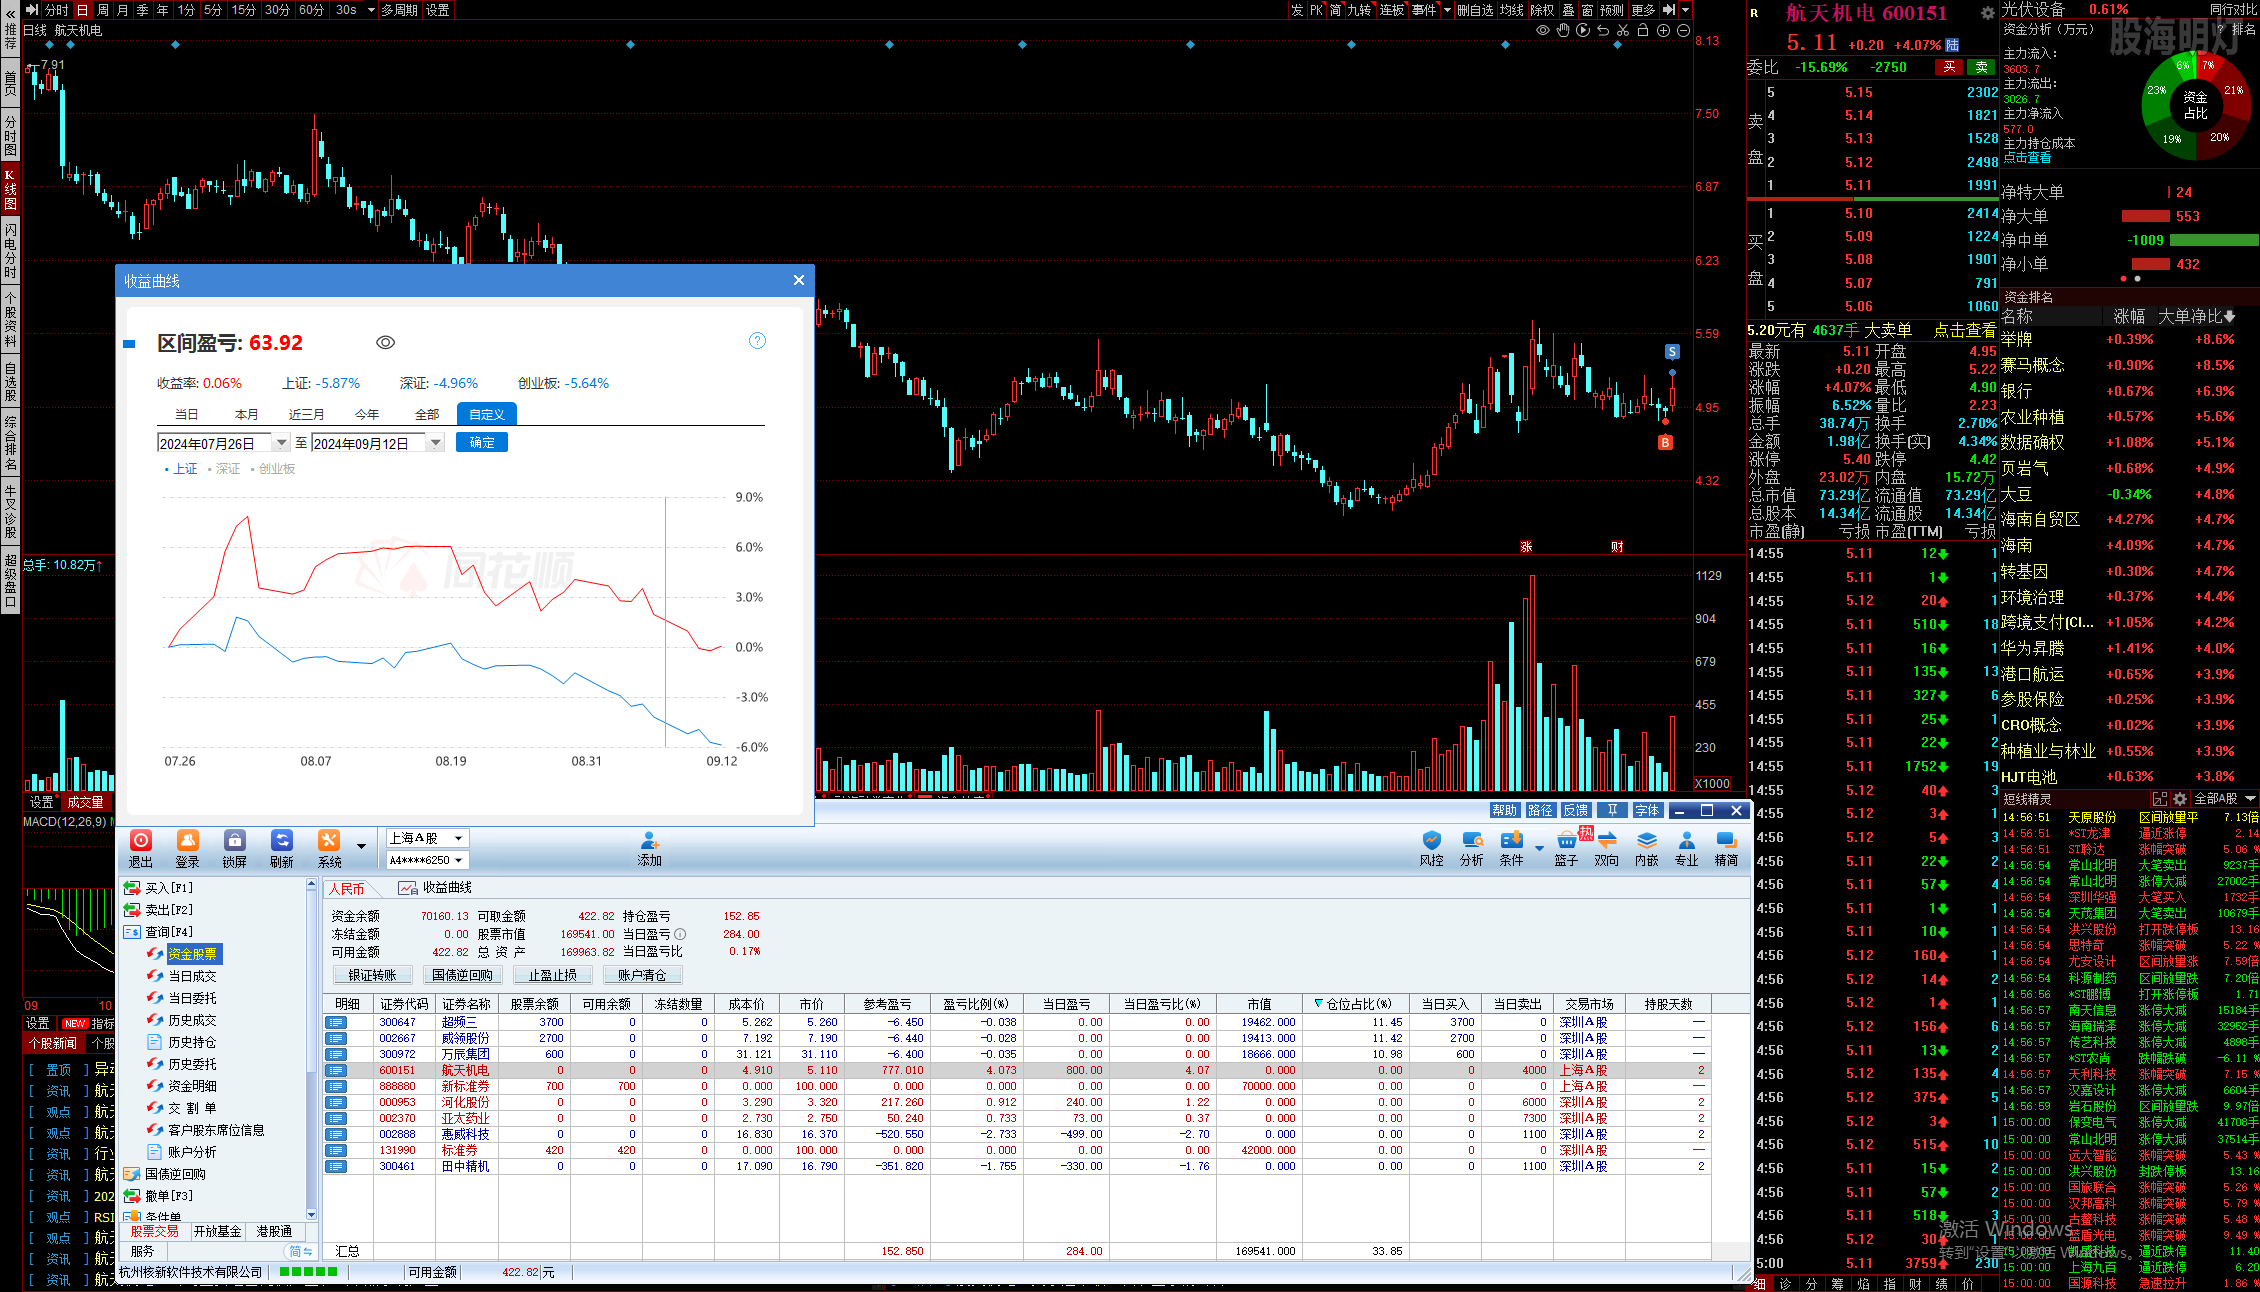Select 当日 period in yield dialog
2260x1292 pixels.
tap(187, 414)
